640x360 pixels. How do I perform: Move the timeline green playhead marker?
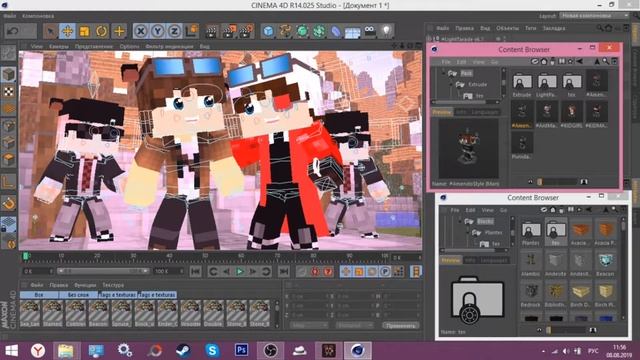click(25, 256)
